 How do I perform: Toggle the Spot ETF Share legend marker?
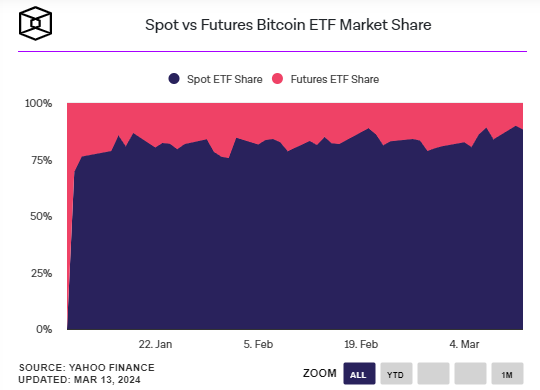(174, 79)
